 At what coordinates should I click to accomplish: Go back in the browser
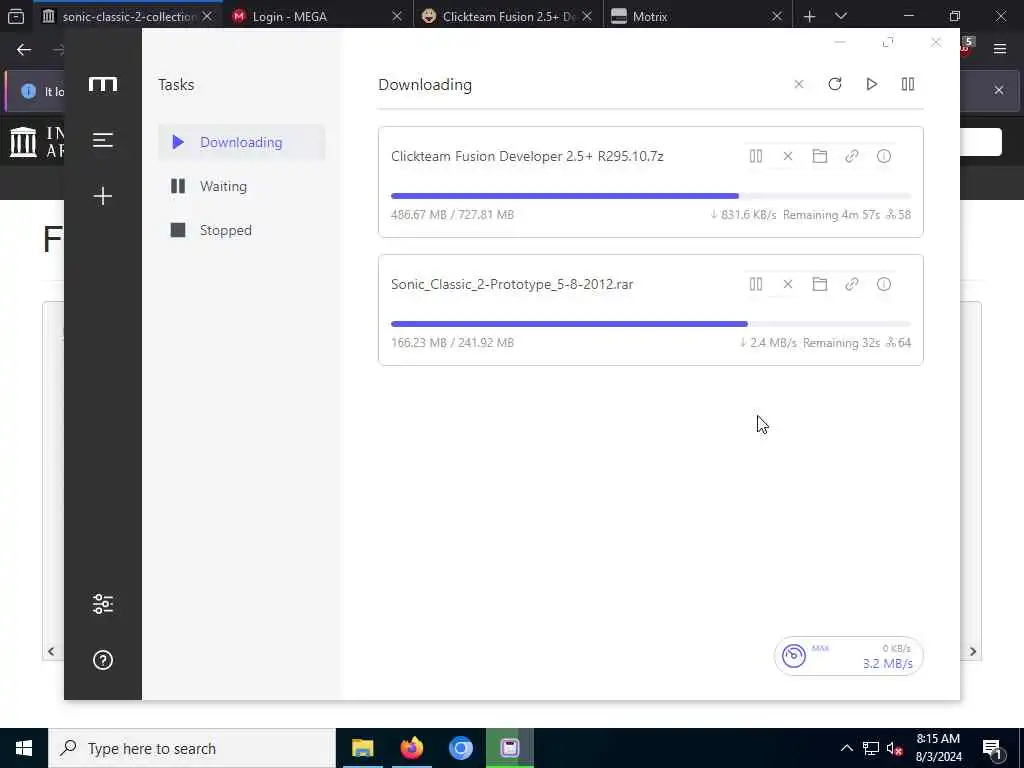pos(24,50)
